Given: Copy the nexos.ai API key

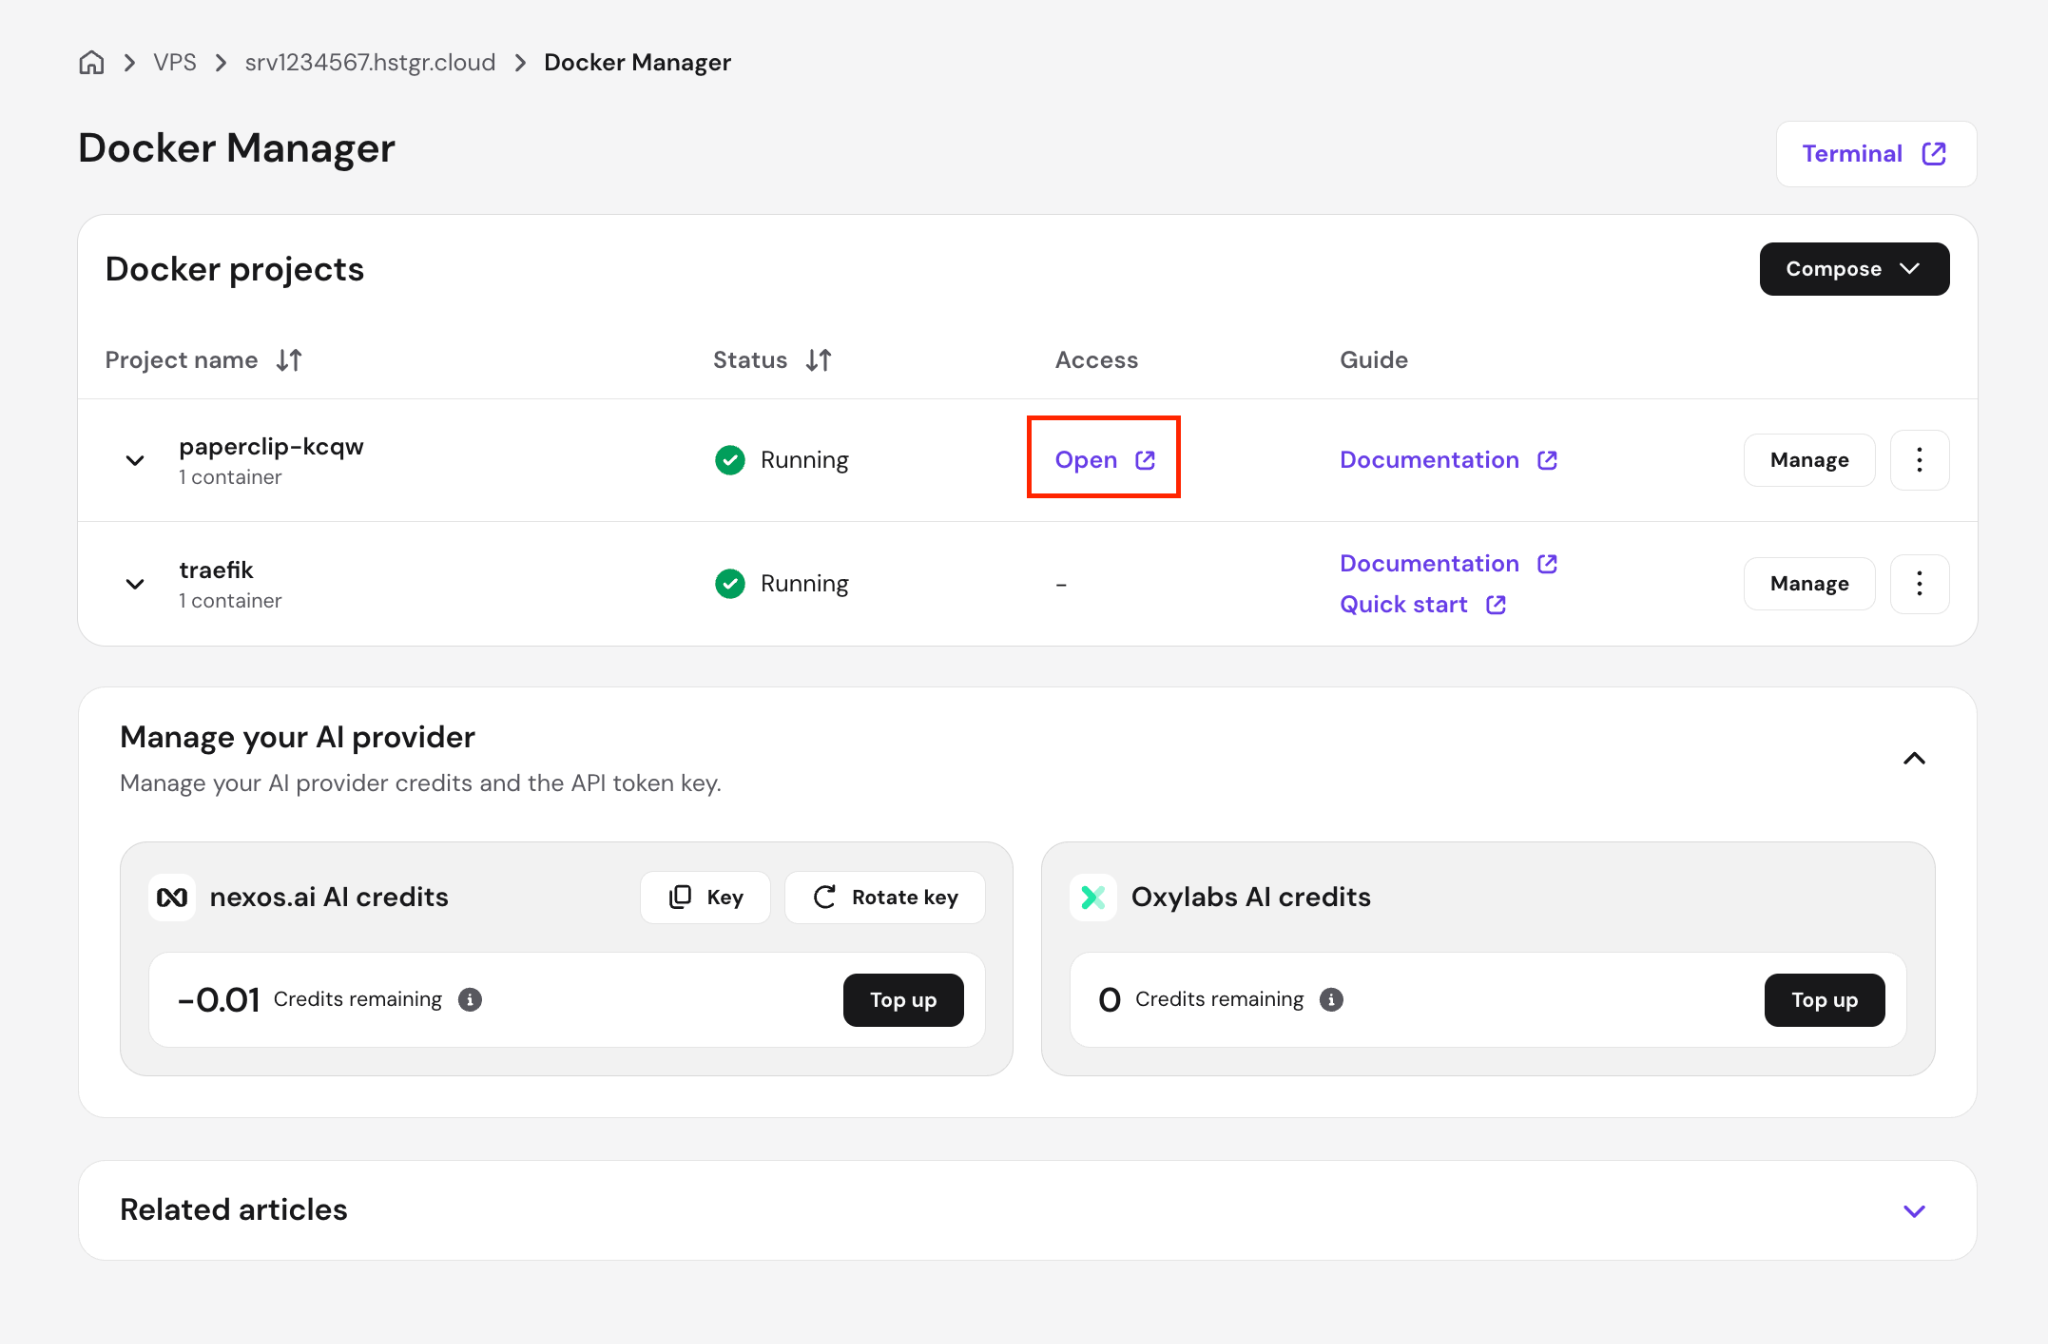Looking at the screenshot, I should pos(705,897).
